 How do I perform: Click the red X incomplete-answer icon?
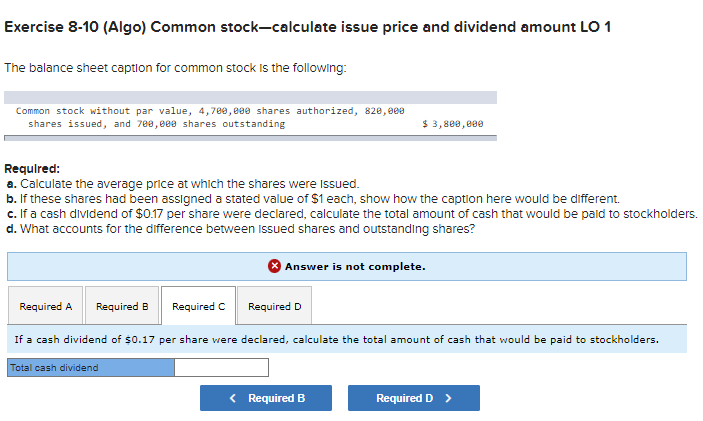274,266
